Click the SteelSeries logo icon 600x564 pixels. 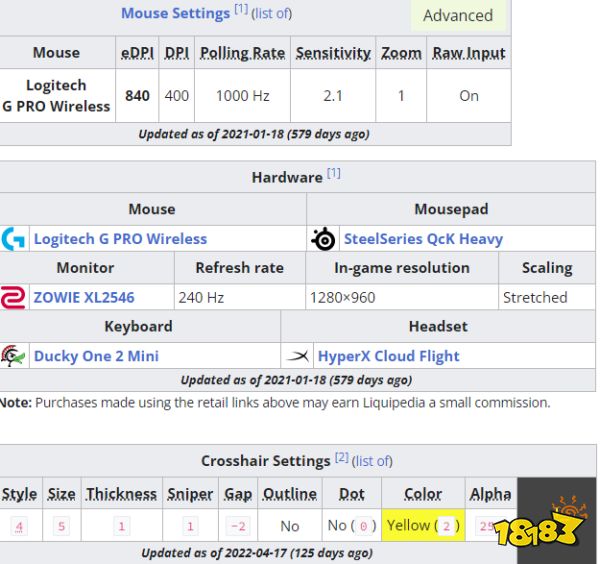[x=323, y=239]
